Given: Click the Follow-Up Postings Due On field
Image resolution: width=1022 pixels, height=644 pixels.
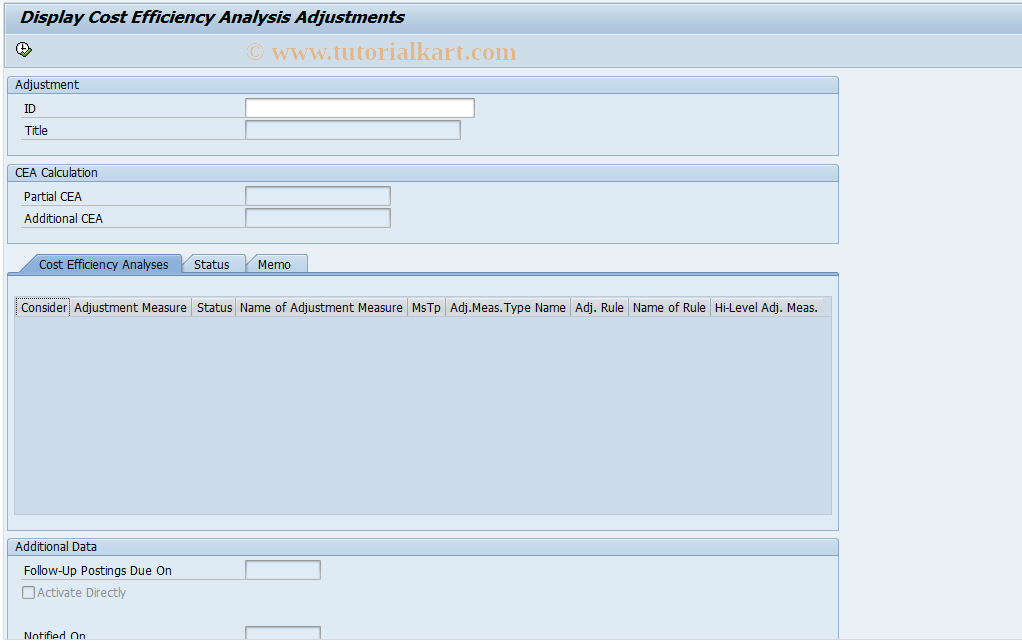Looking at the screenshot, I should 283,570.
